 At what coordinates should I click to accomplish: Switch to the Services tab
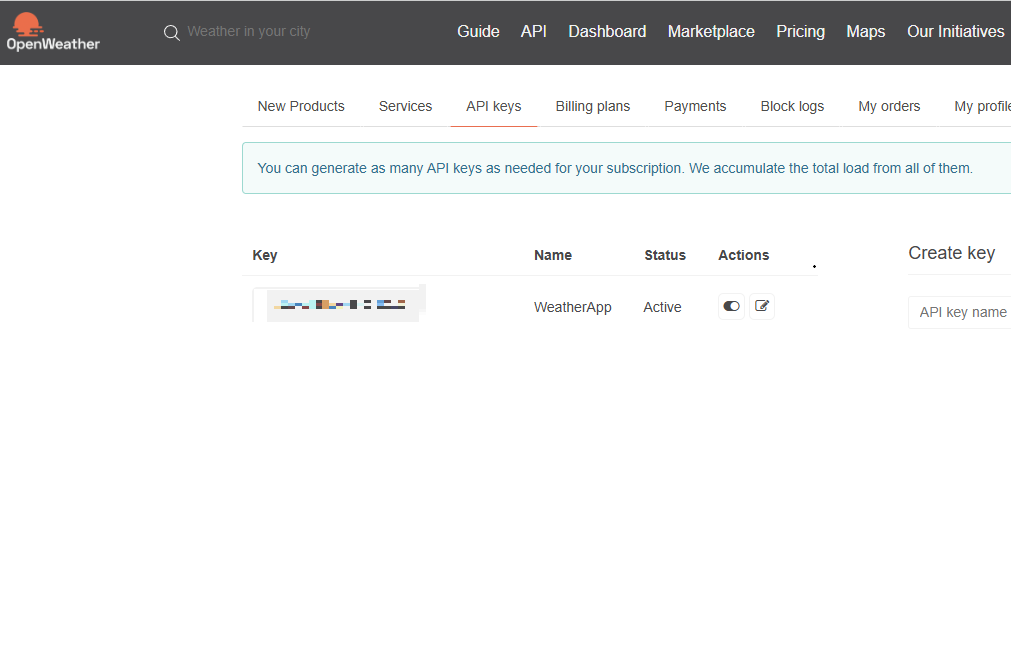[405, 106]
